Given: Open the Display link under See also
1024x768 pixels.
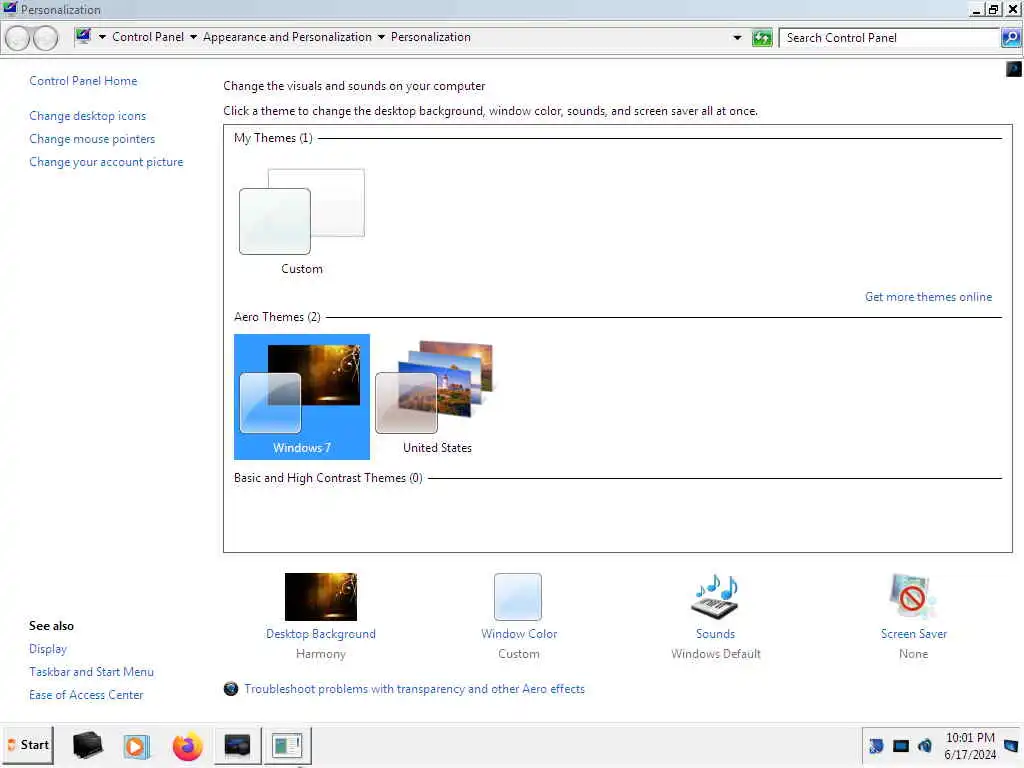Looking at the screenshot, I should tap(48, 649).
